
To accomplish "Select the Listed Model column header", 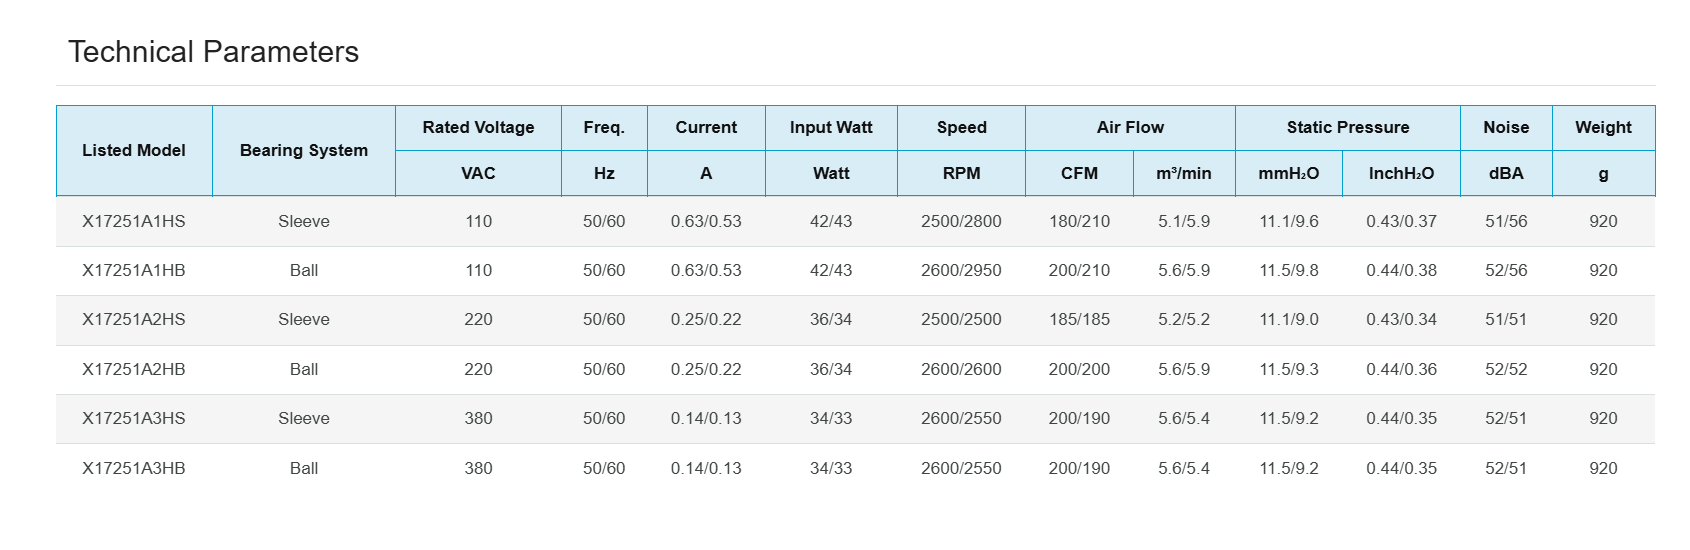I will pos(134,150).
